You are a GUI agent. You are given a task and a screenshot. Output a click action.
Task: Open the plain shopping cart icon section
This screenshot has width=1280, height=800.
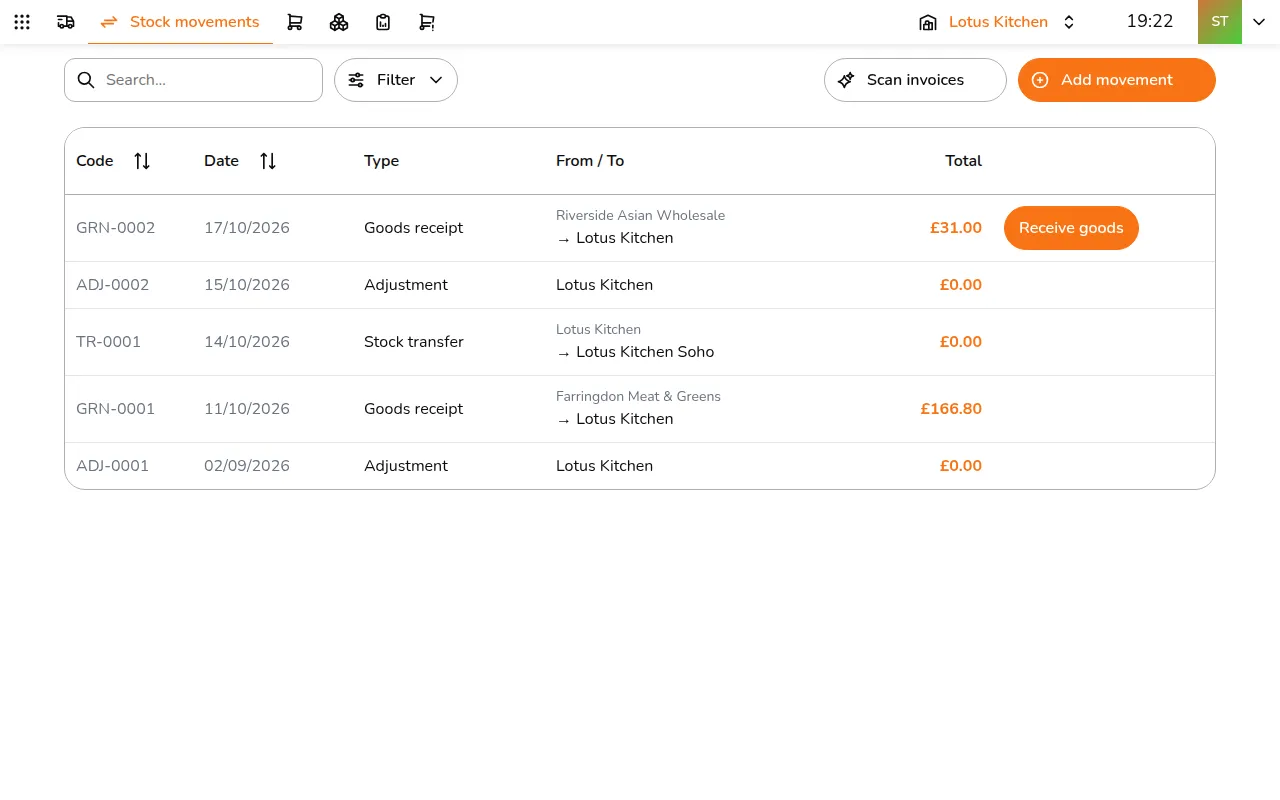[x=295, y=22]
